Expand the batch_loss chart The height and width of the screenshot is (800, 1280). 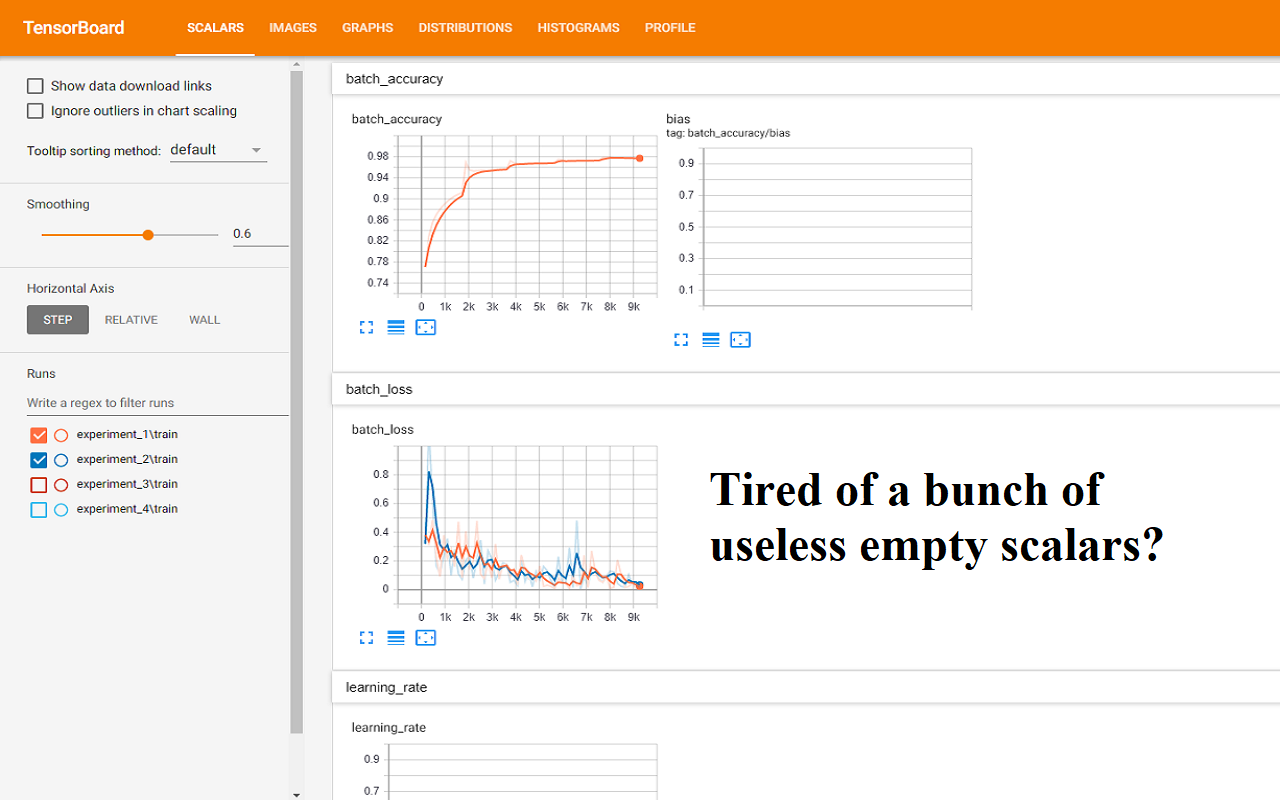pyautogui.click(x=366, y=637)
